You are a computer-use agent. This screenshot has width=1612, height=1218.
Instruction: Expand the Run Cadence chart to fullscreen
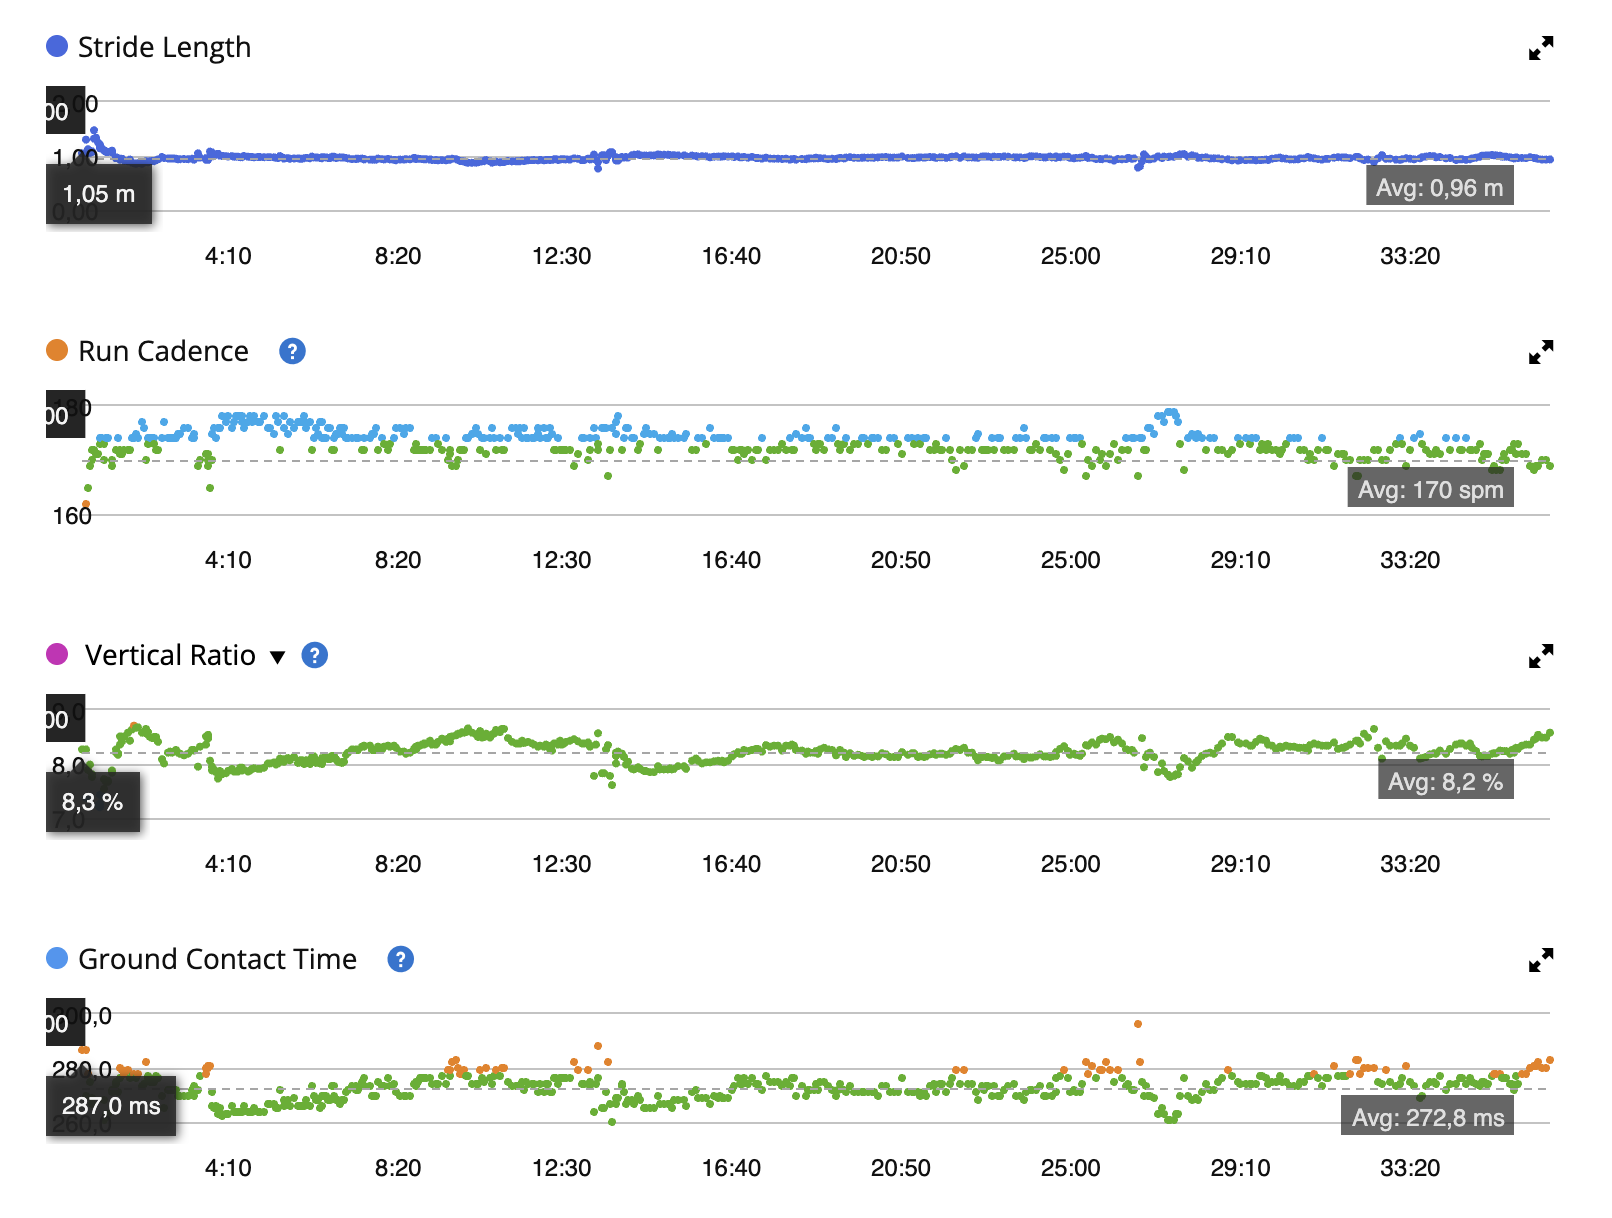[1541, 352]
